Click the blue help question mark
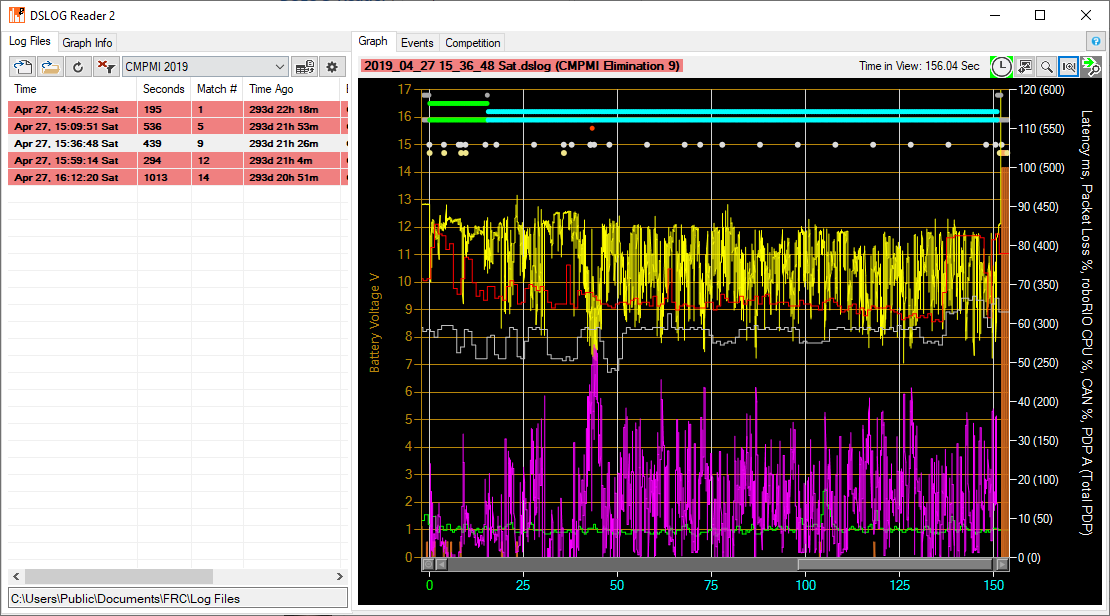 tap(1096, 42)
